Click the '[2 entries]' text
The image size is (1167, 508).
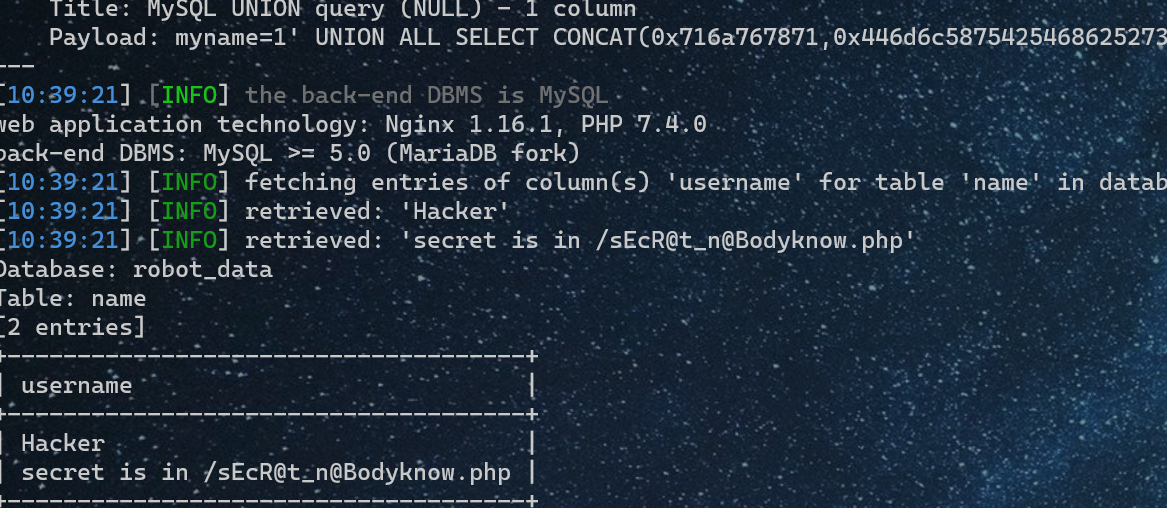pyautogui.click(x=72, y=327)
